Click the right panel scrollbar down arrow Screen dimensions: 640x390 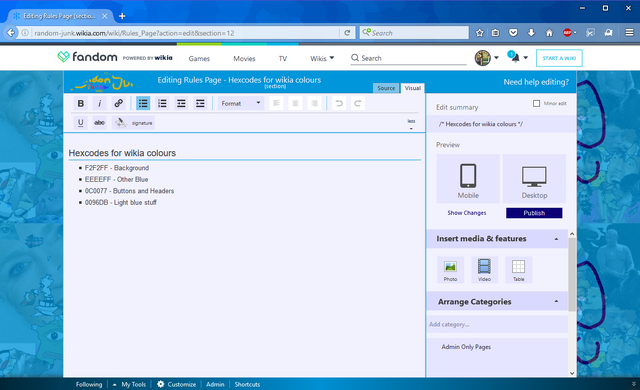[572, 373]
